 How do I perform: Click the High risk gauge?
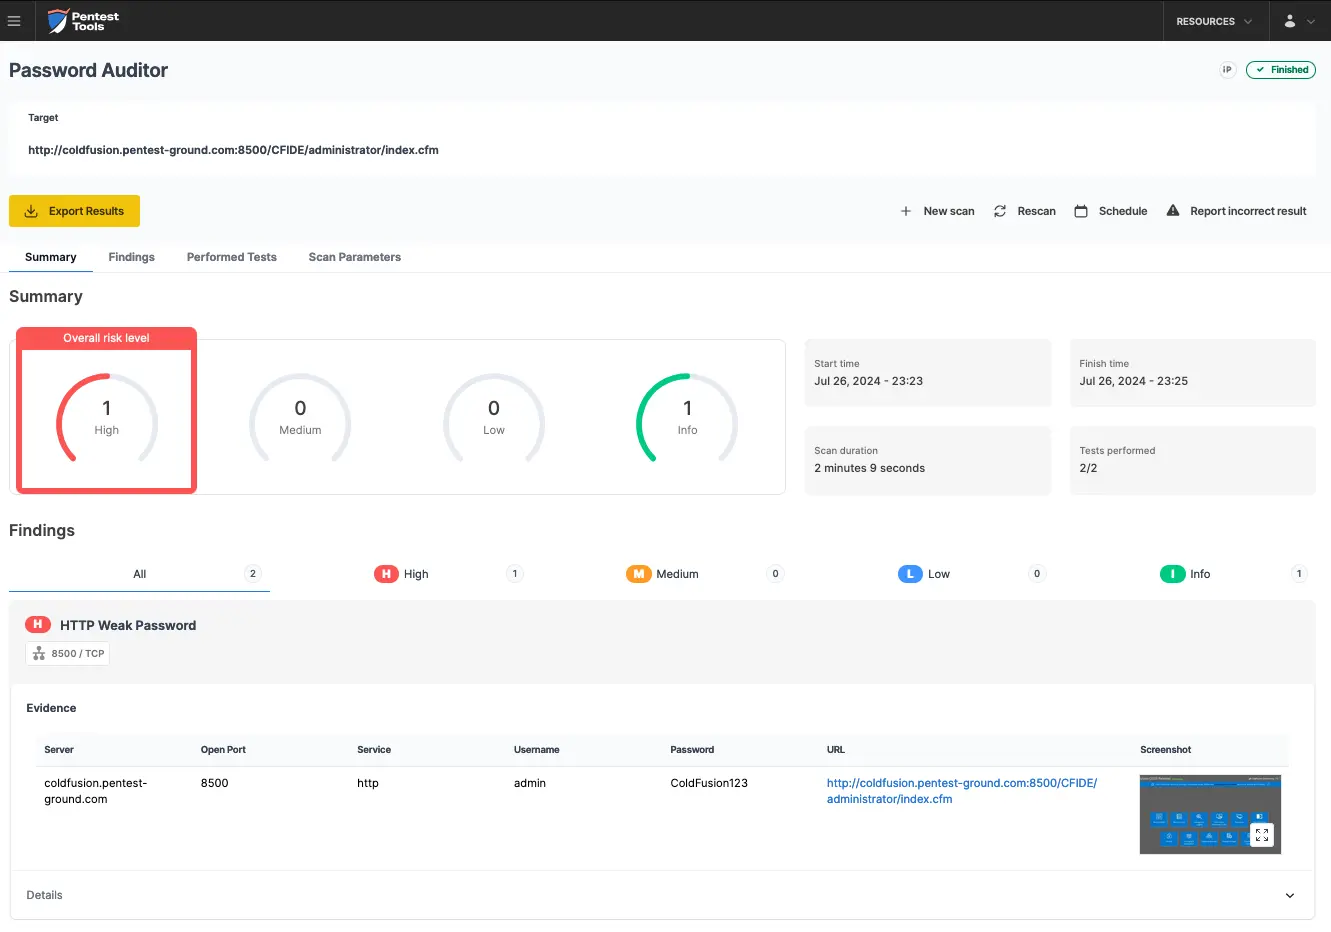click(x=107, y=418)
